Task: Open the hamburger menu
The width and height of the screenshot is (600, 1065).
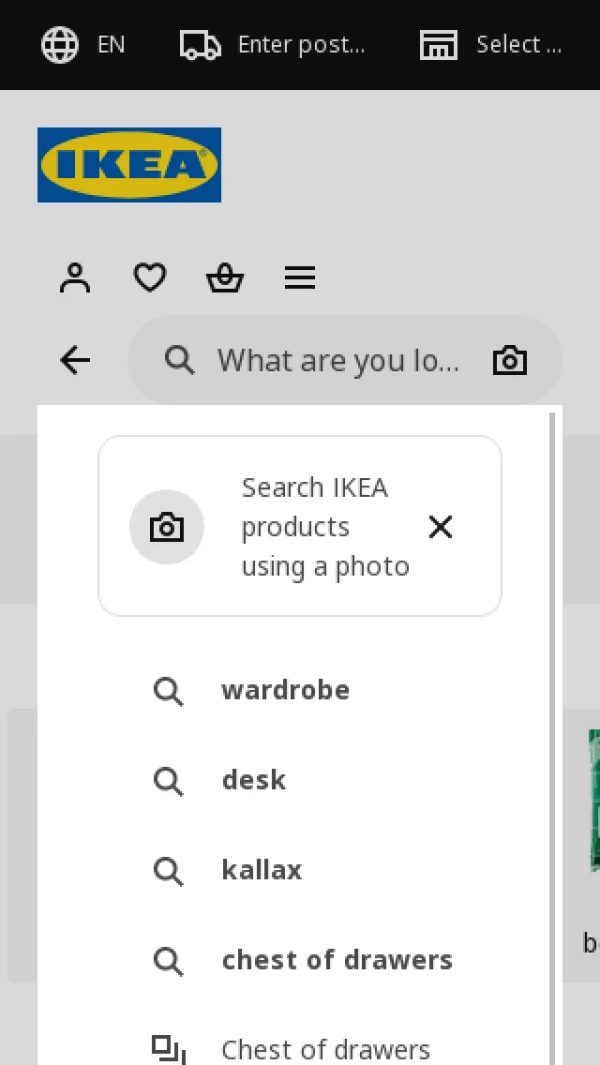Action: (x=300, y=278)
